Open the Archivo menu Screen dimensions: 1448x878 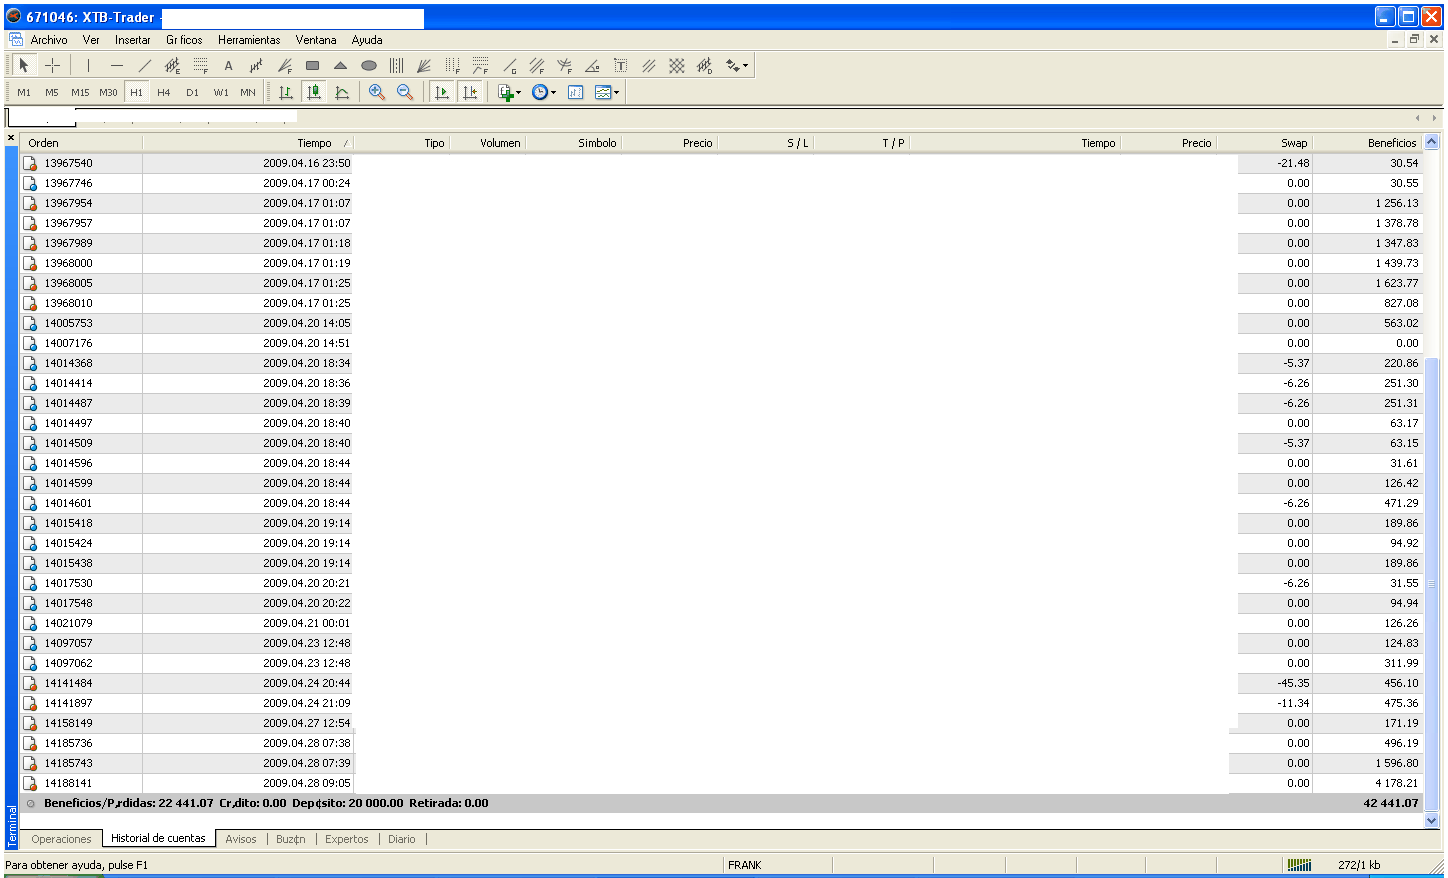click(49, 40)
